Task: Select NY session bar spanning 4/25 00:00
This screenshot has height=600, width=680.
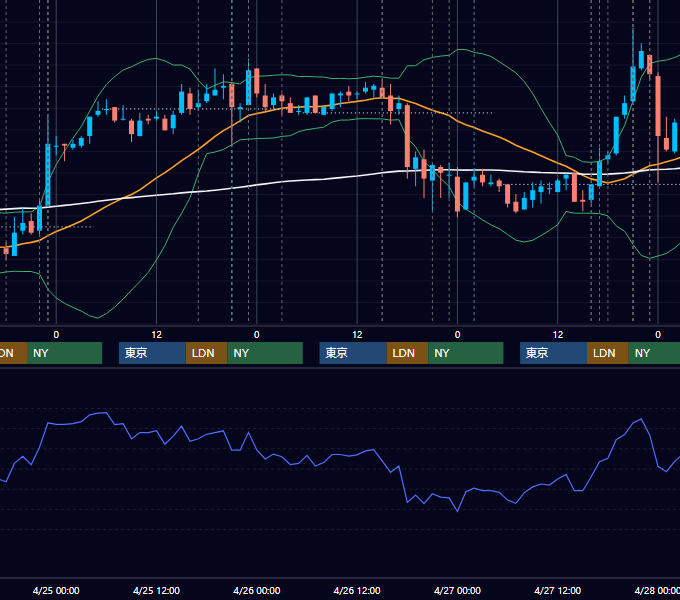Action: (x=65, y=353)
